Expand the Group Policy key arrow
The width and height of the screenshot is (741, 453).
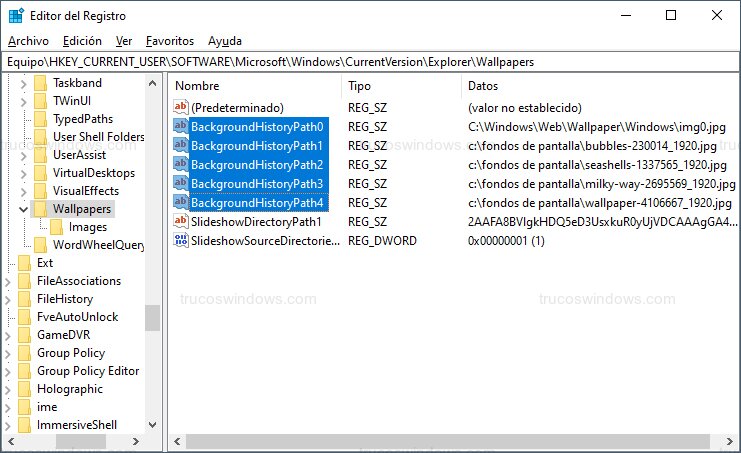(x=7, y=353)
